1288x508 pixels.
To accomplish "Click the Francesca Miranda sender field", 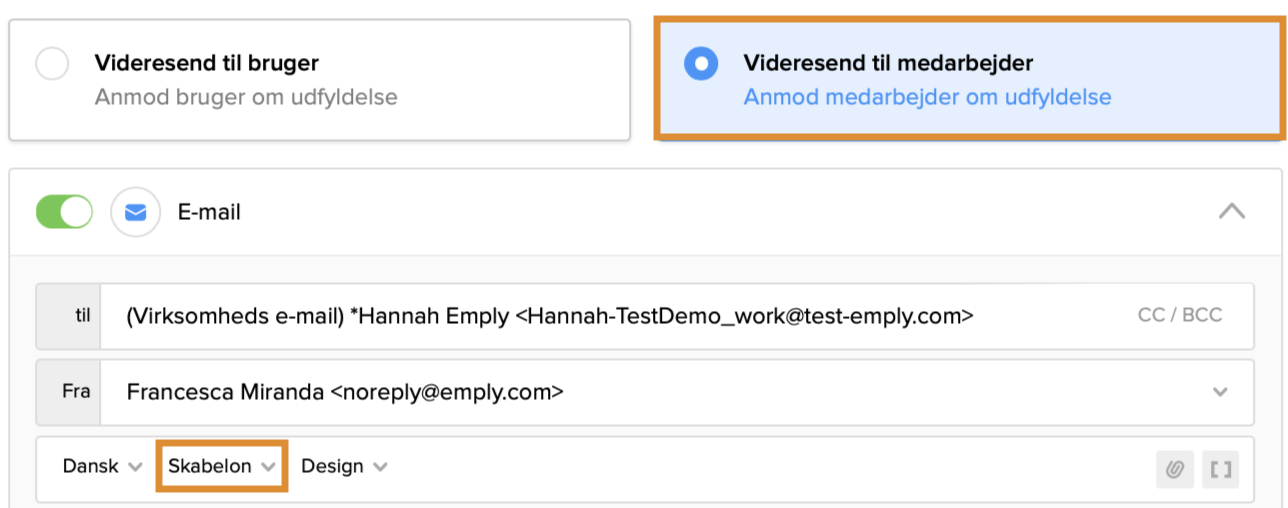I will click(345, 392).
